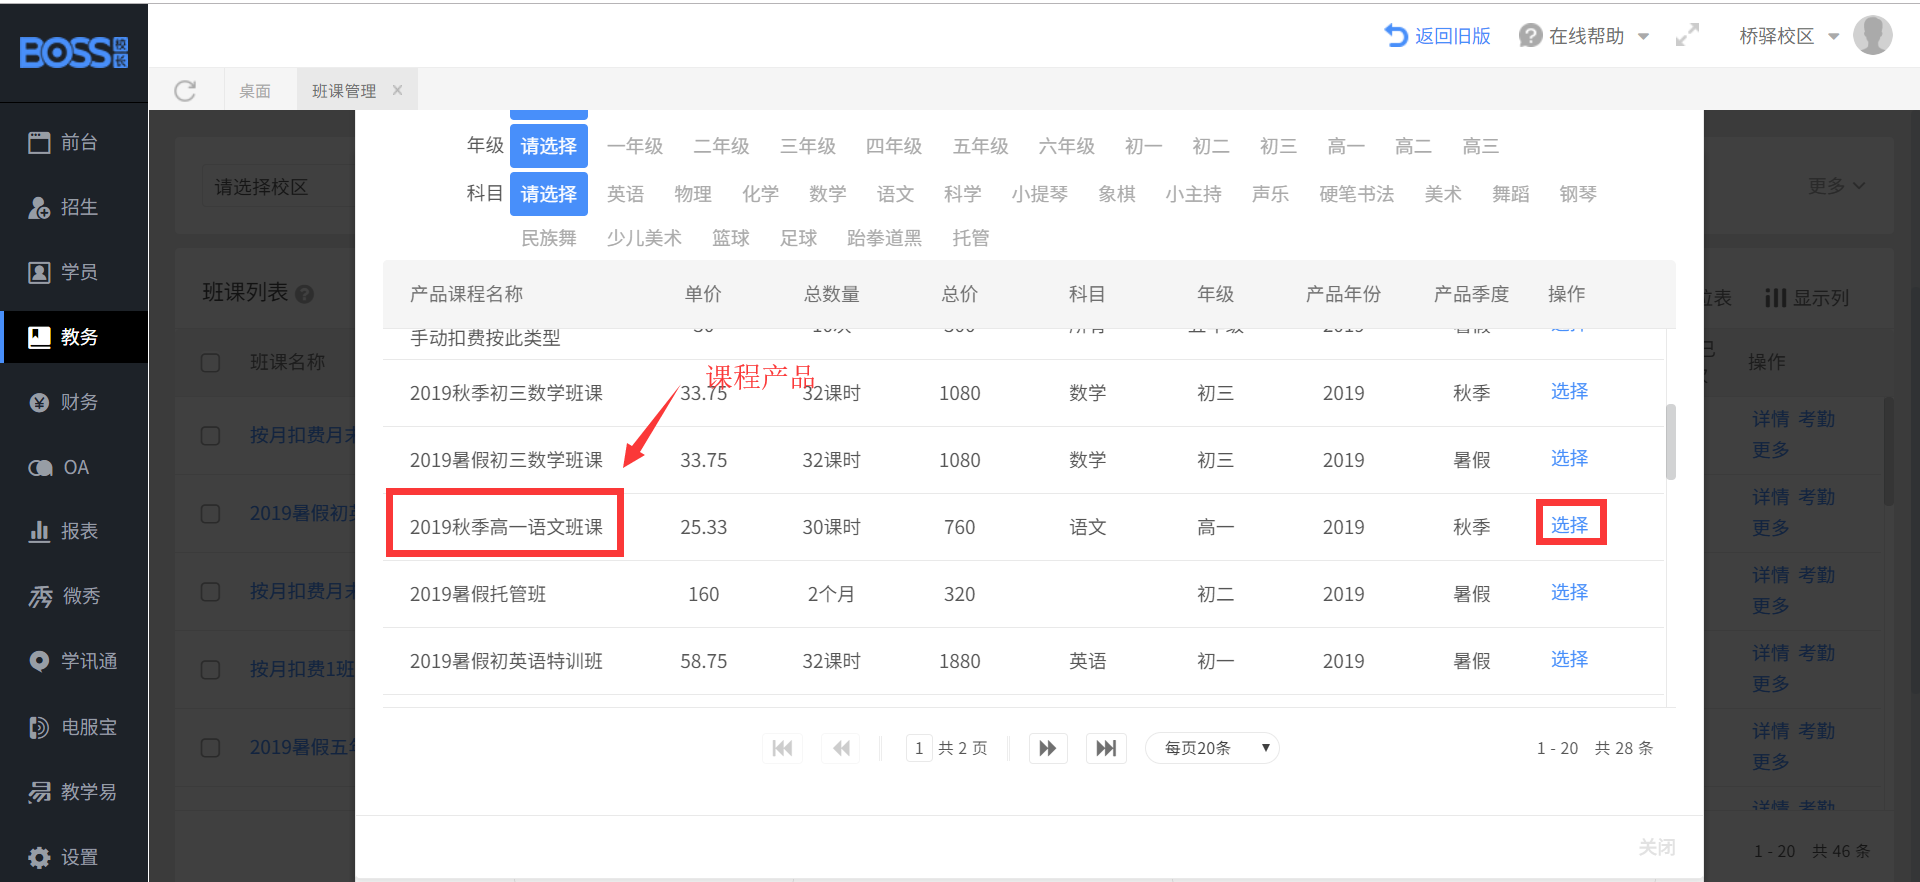Image resolution: width=1920 pixels, height=882 pixels.
Task: Go to last page of results
Action: tap(1106, 748)
